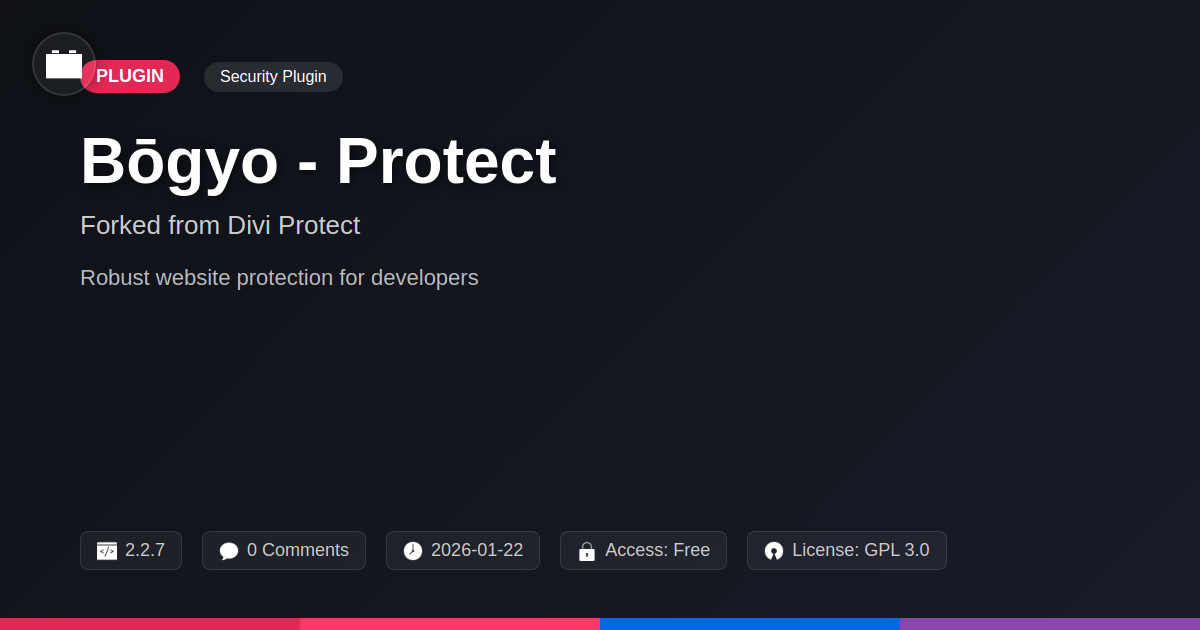Viewport: 1200px width, 630px height.
Task: Open the License: GPL 3.0 badge
Action: [847, 550]
